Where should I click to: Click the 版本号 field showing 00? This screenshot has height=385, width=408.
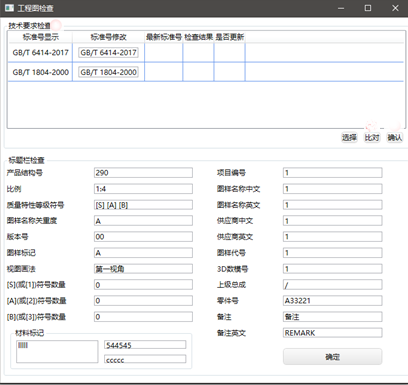[143, 237]
